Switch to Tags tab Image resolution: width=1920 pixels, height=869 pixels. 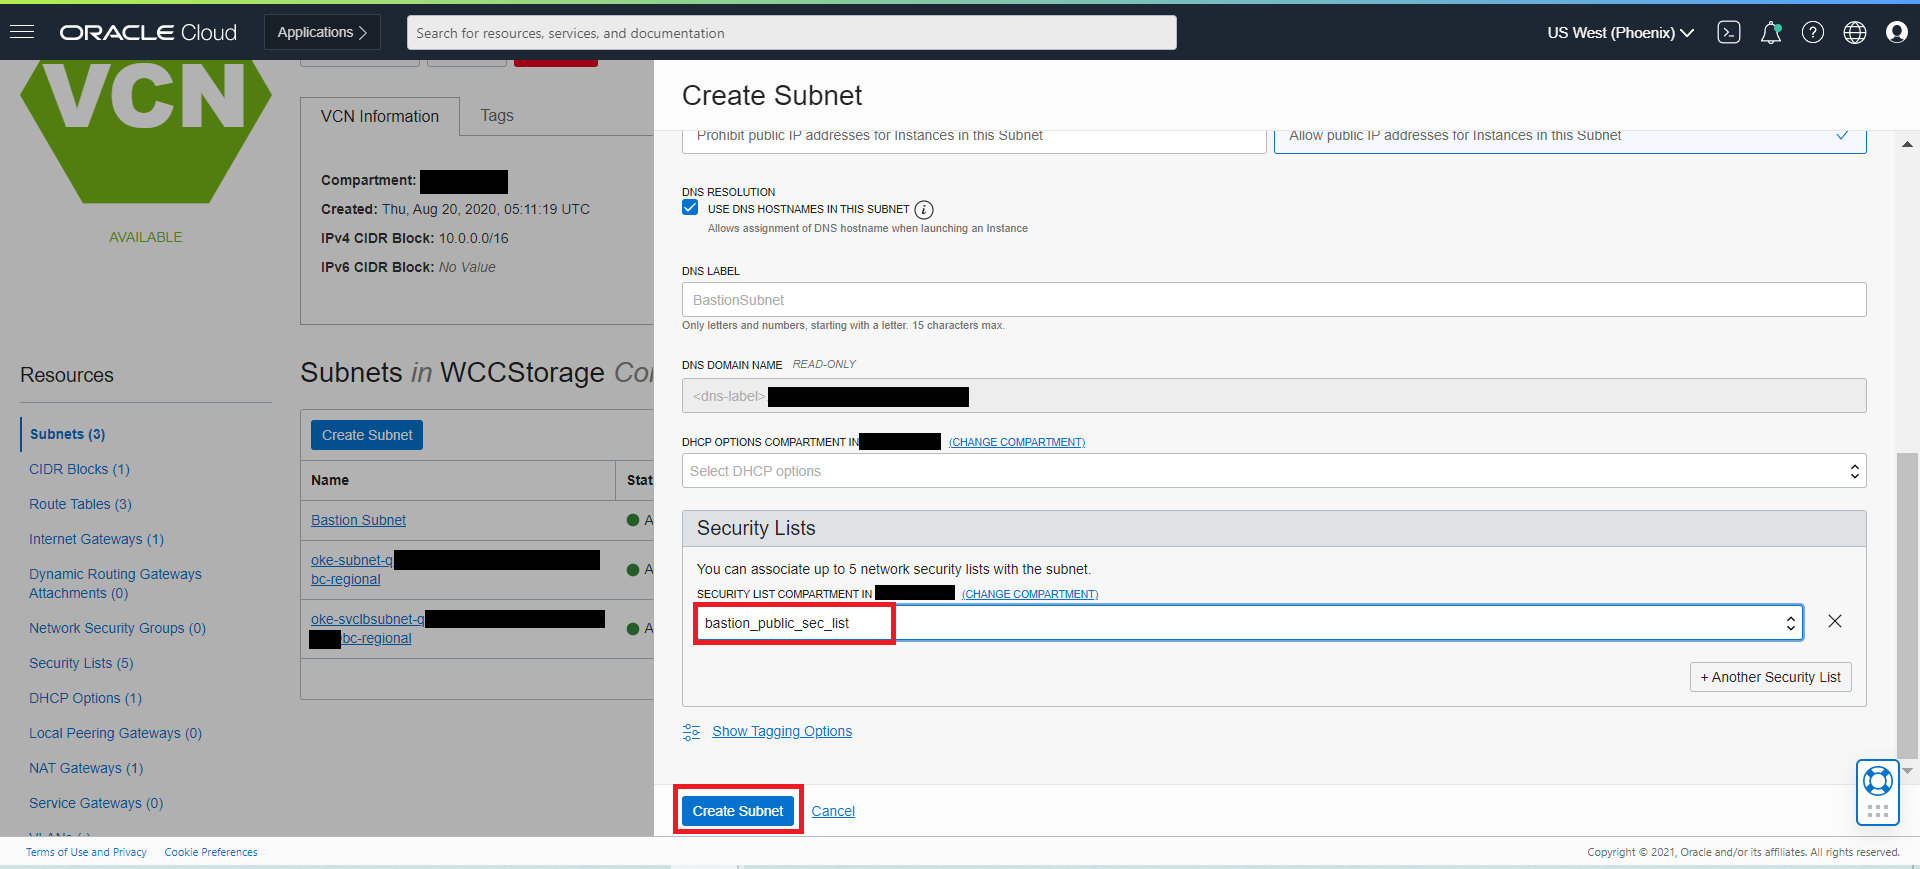click(x=497, y=116)
